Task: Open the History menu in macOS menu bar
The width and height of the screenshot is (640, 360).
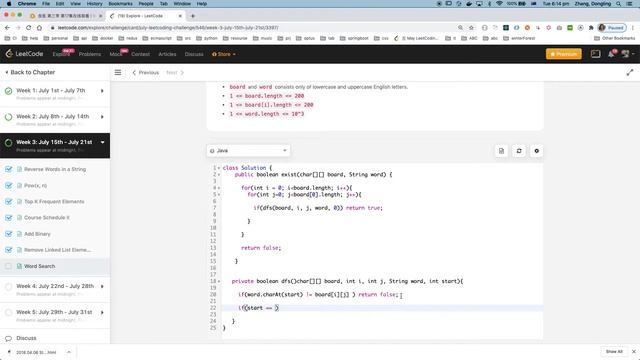Action: click(94, 4)
